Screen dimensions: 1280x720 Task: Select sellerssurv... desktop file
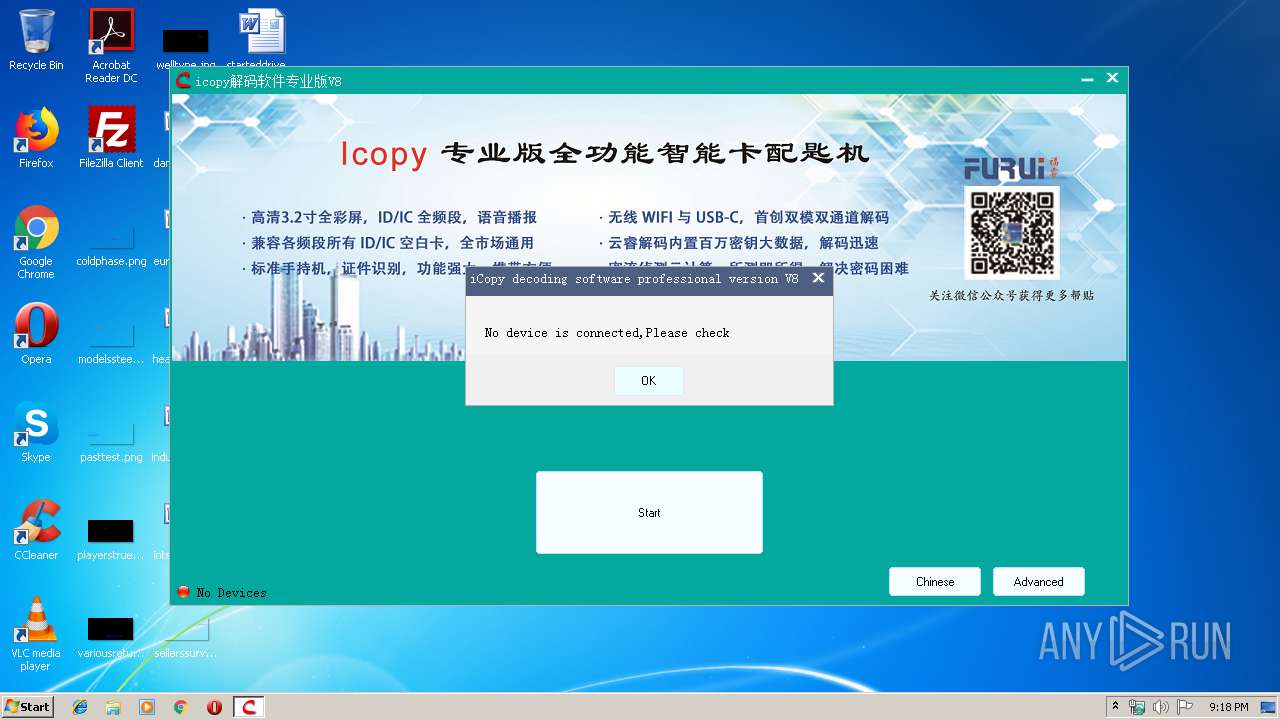click(185, 636)
